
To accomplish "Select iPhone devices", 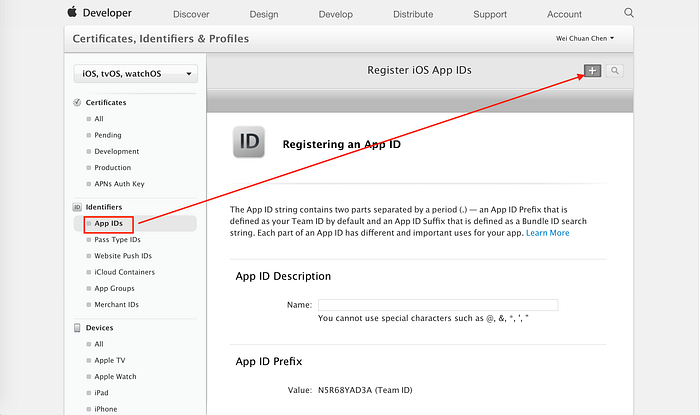I will click(x=105, y=409).
